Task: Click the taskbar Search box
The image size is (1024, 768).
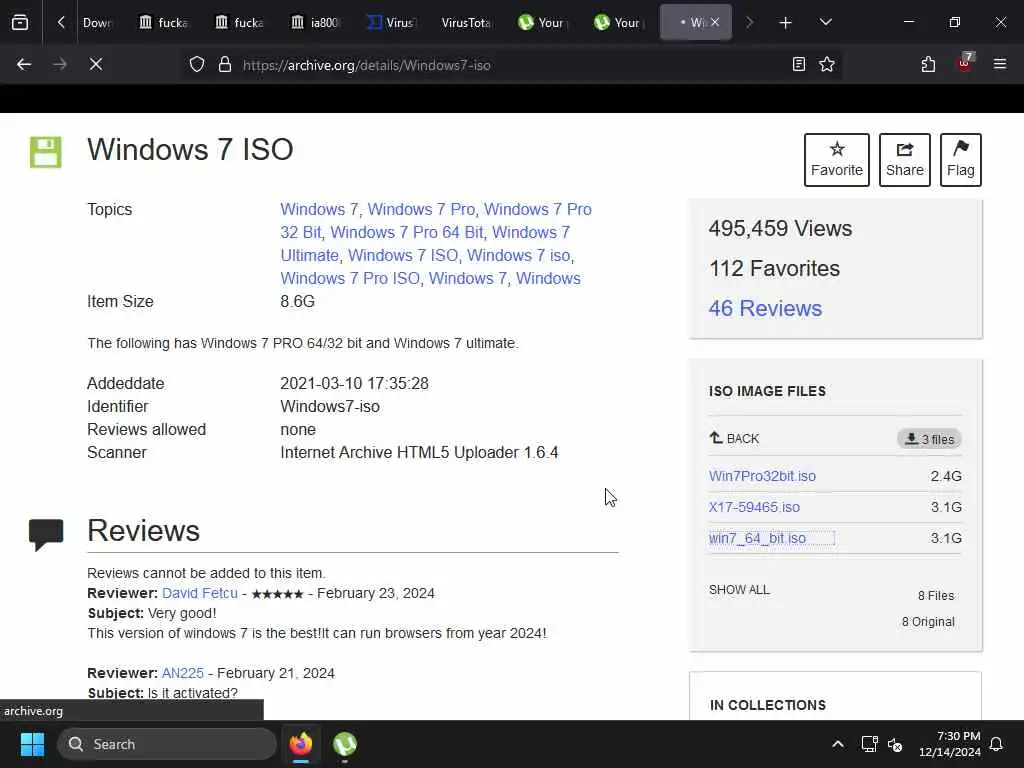Action: tap(167, 744)
